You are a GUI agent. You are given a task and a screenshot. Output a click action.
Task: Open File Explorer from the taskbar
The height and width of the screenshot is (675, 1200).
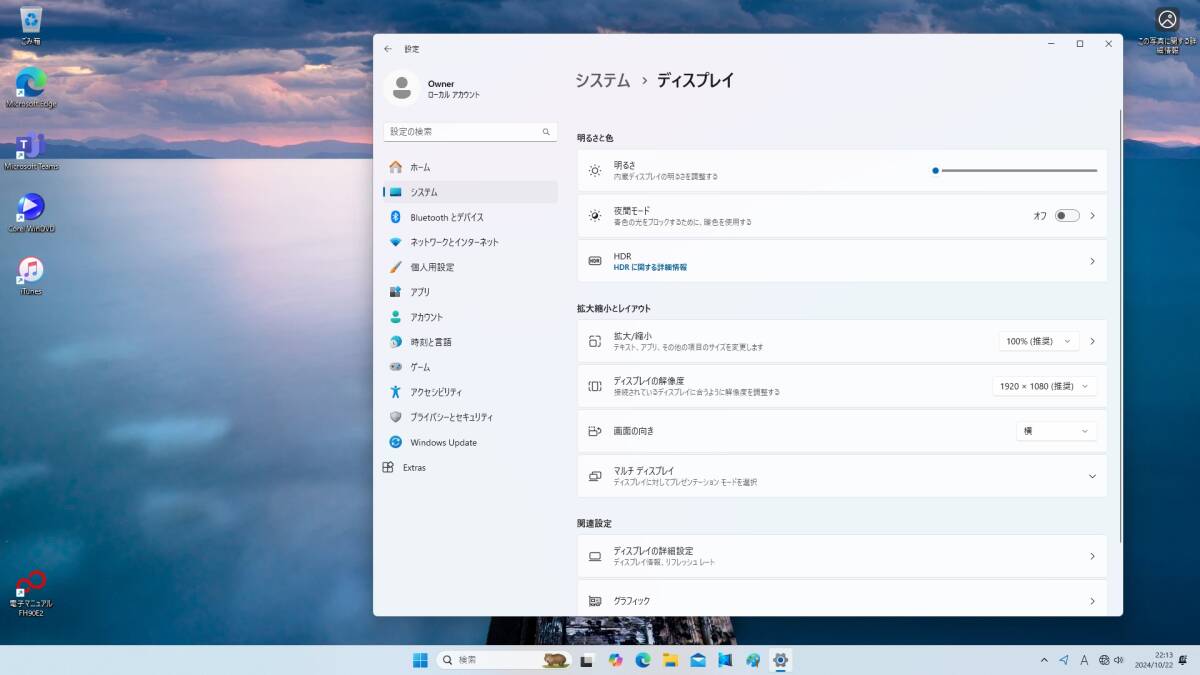(x=670, y=660)
